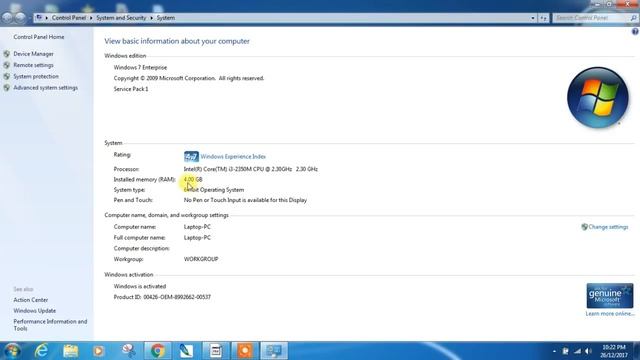Click the genuine Microsoft software badge

pyautogui.click(x=610, y=296)
